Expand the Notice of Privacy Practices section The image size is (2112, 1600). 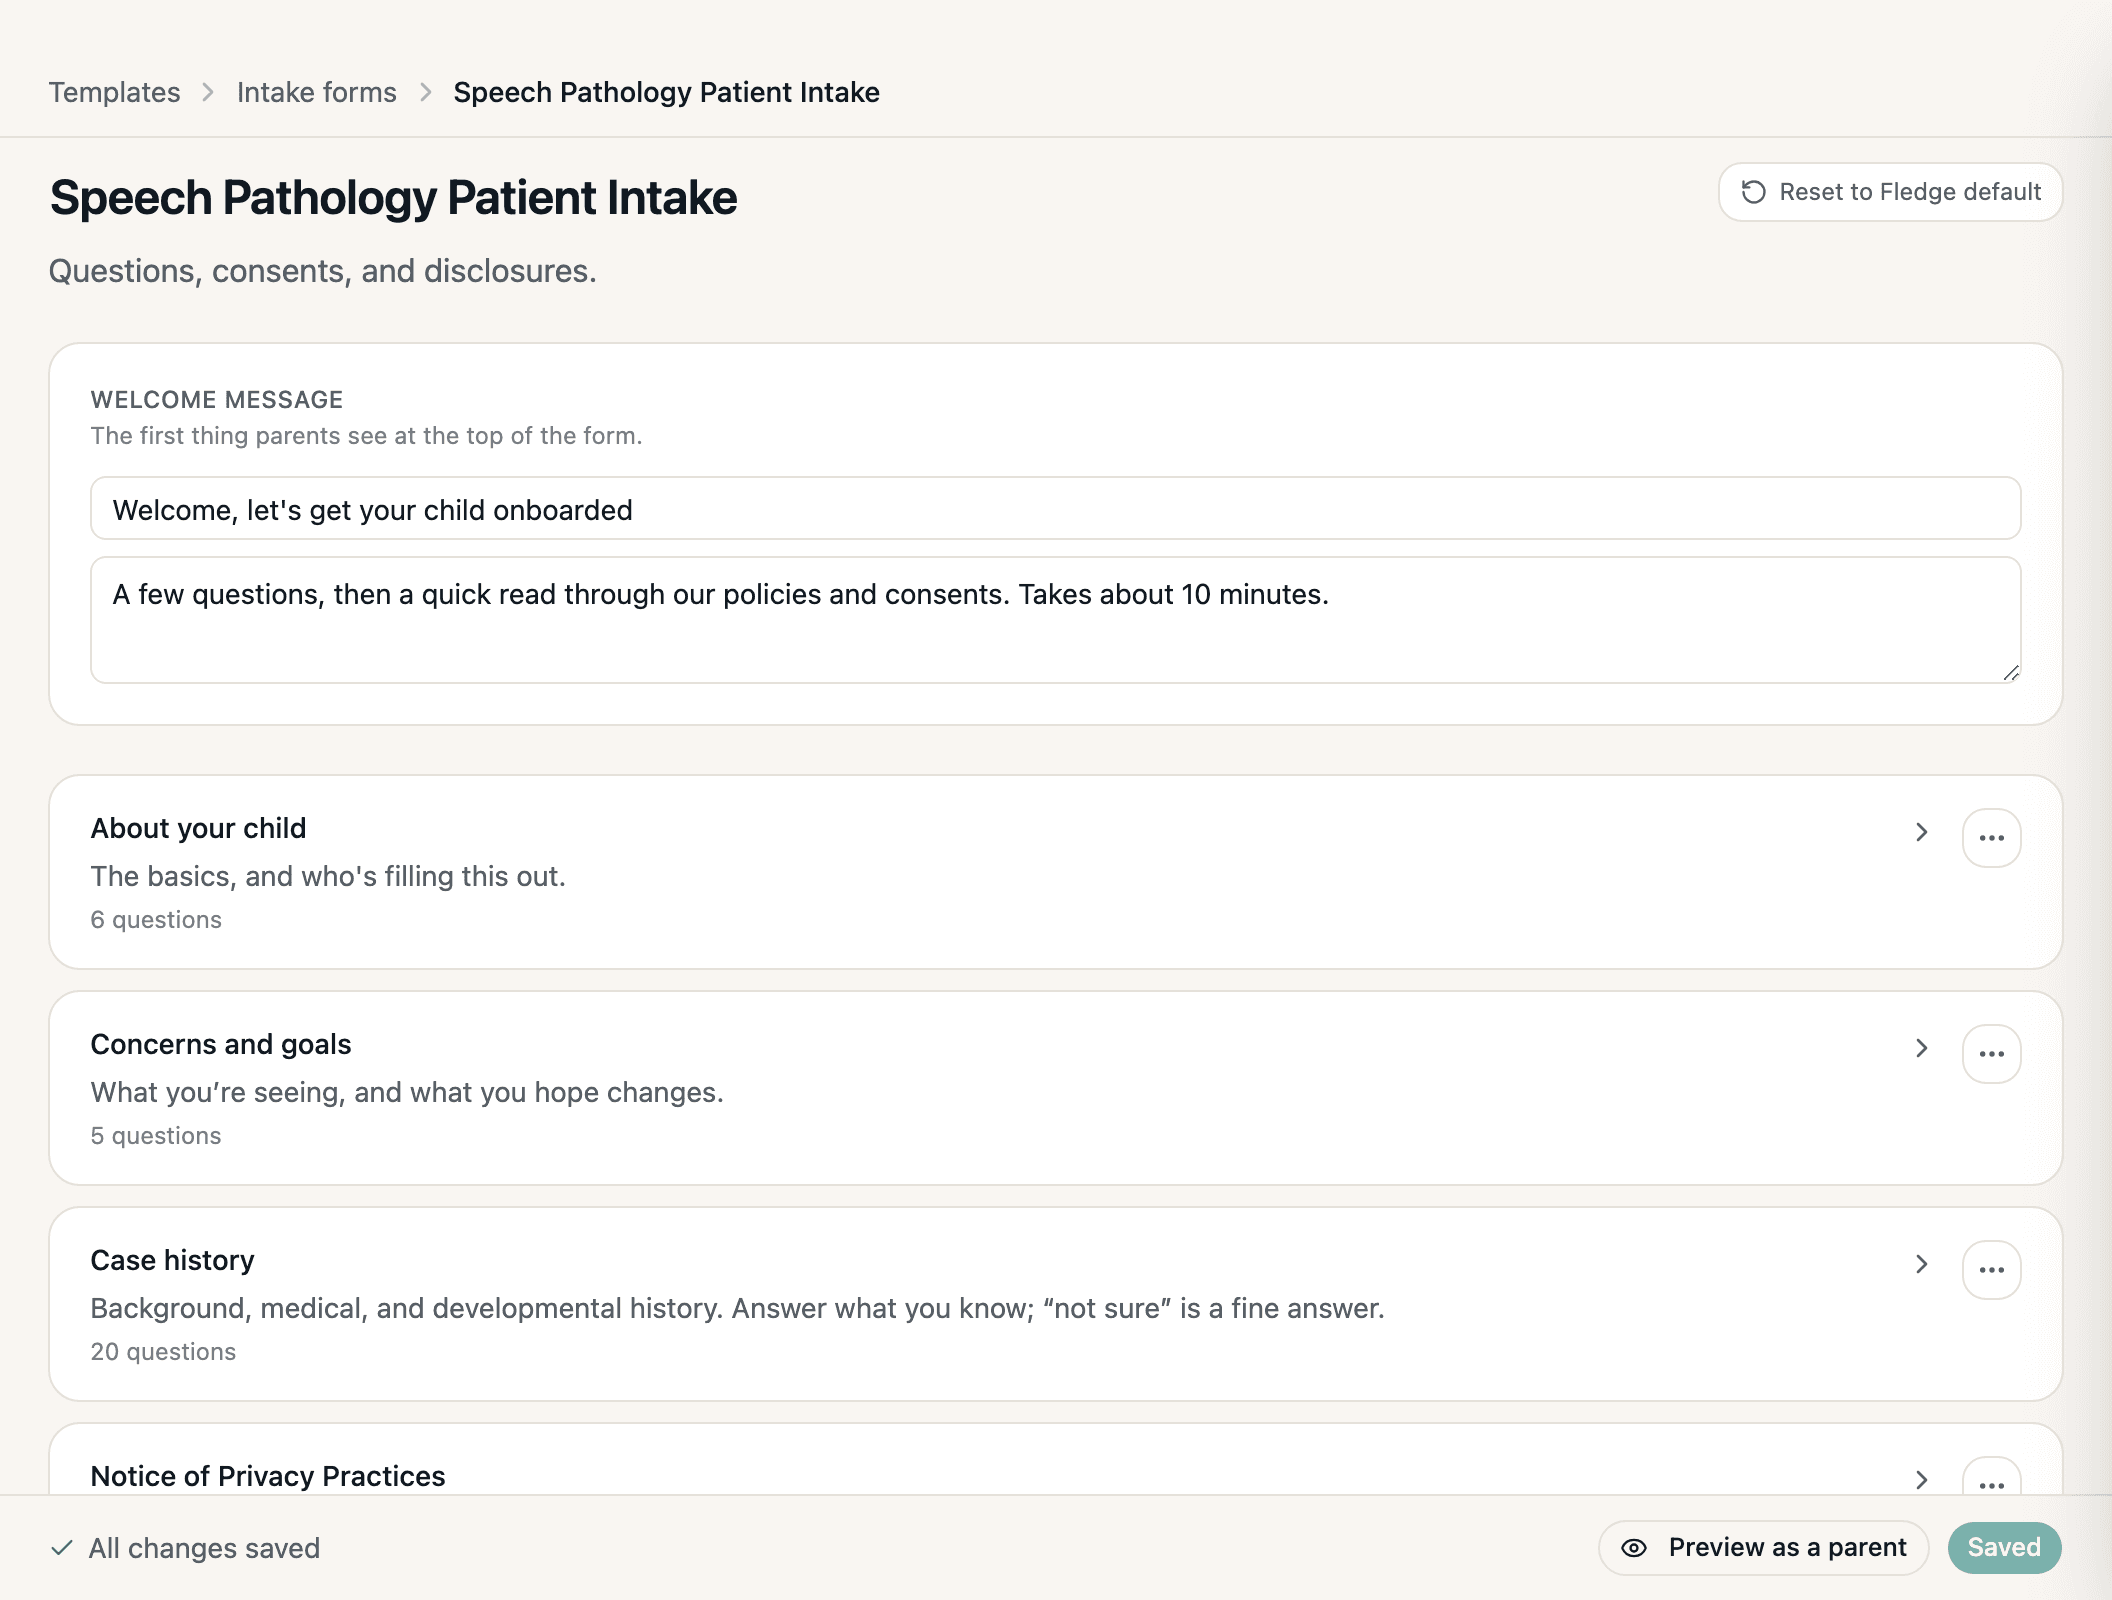pyautogui.click(x=1921, y=1480)
